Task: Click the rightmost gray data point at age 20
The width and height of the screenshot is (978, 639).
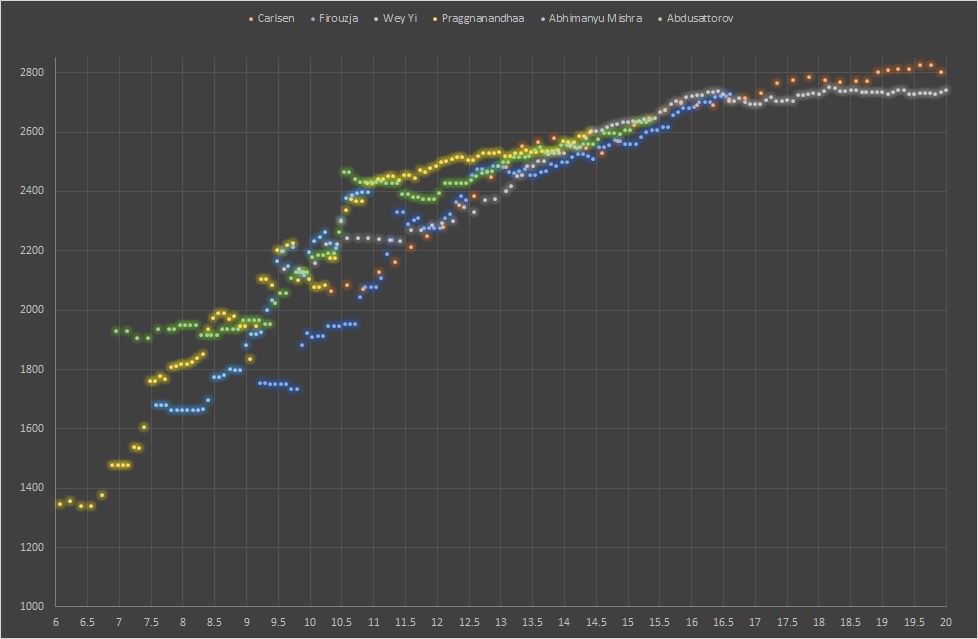Action: point(946,90)
